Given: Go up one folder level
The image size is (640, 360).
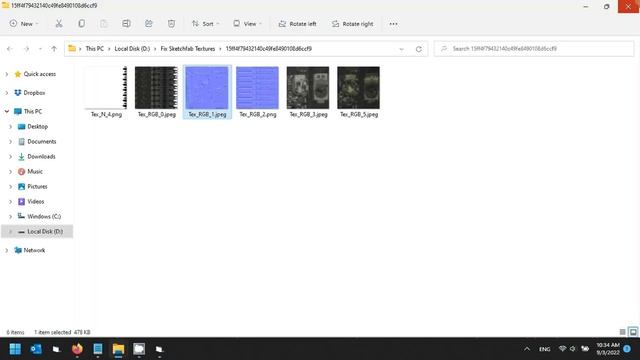Looking at the screenshot, I should pos(54,49).
